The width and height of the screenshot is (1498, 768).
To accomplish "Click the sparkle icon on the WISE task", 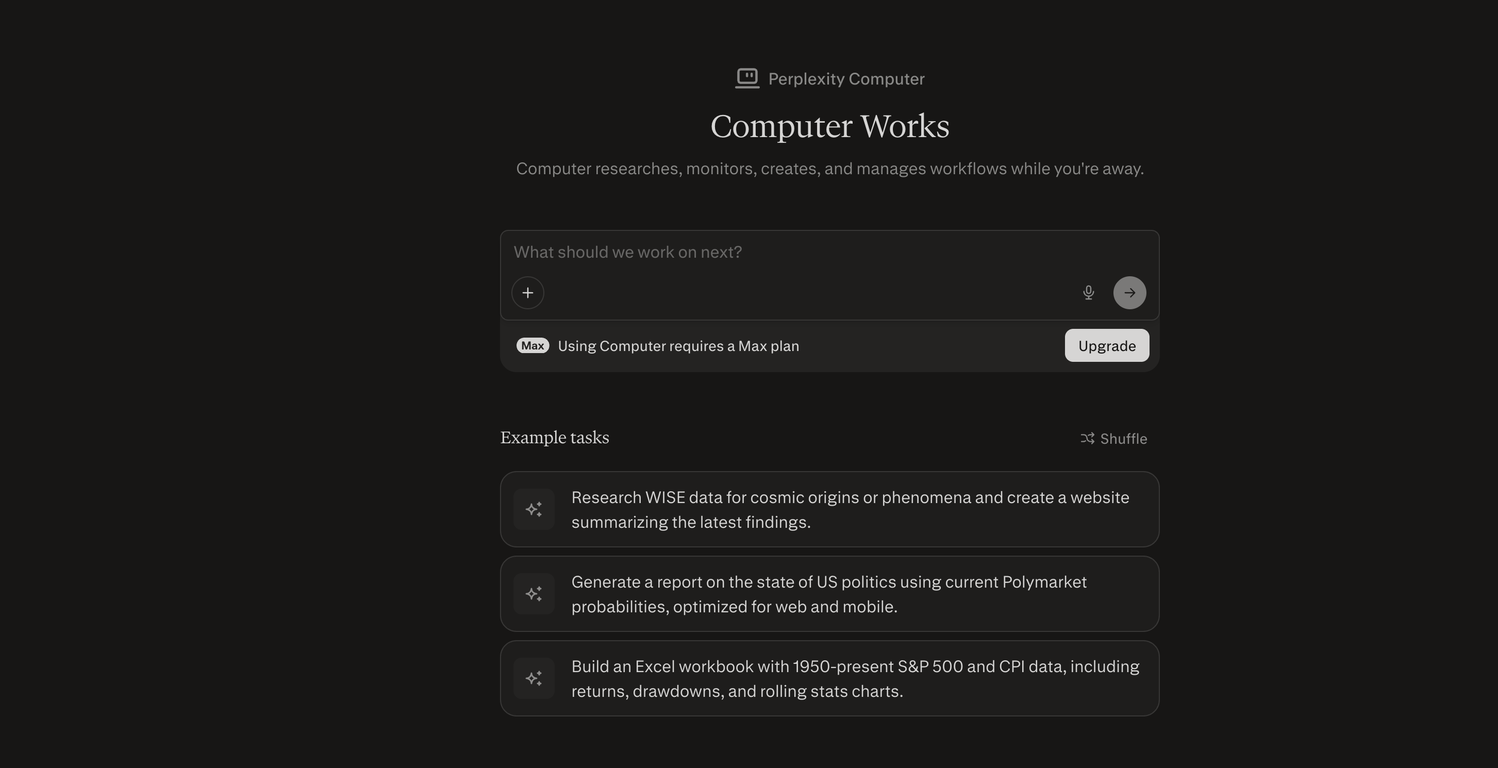I will (533, 508).
